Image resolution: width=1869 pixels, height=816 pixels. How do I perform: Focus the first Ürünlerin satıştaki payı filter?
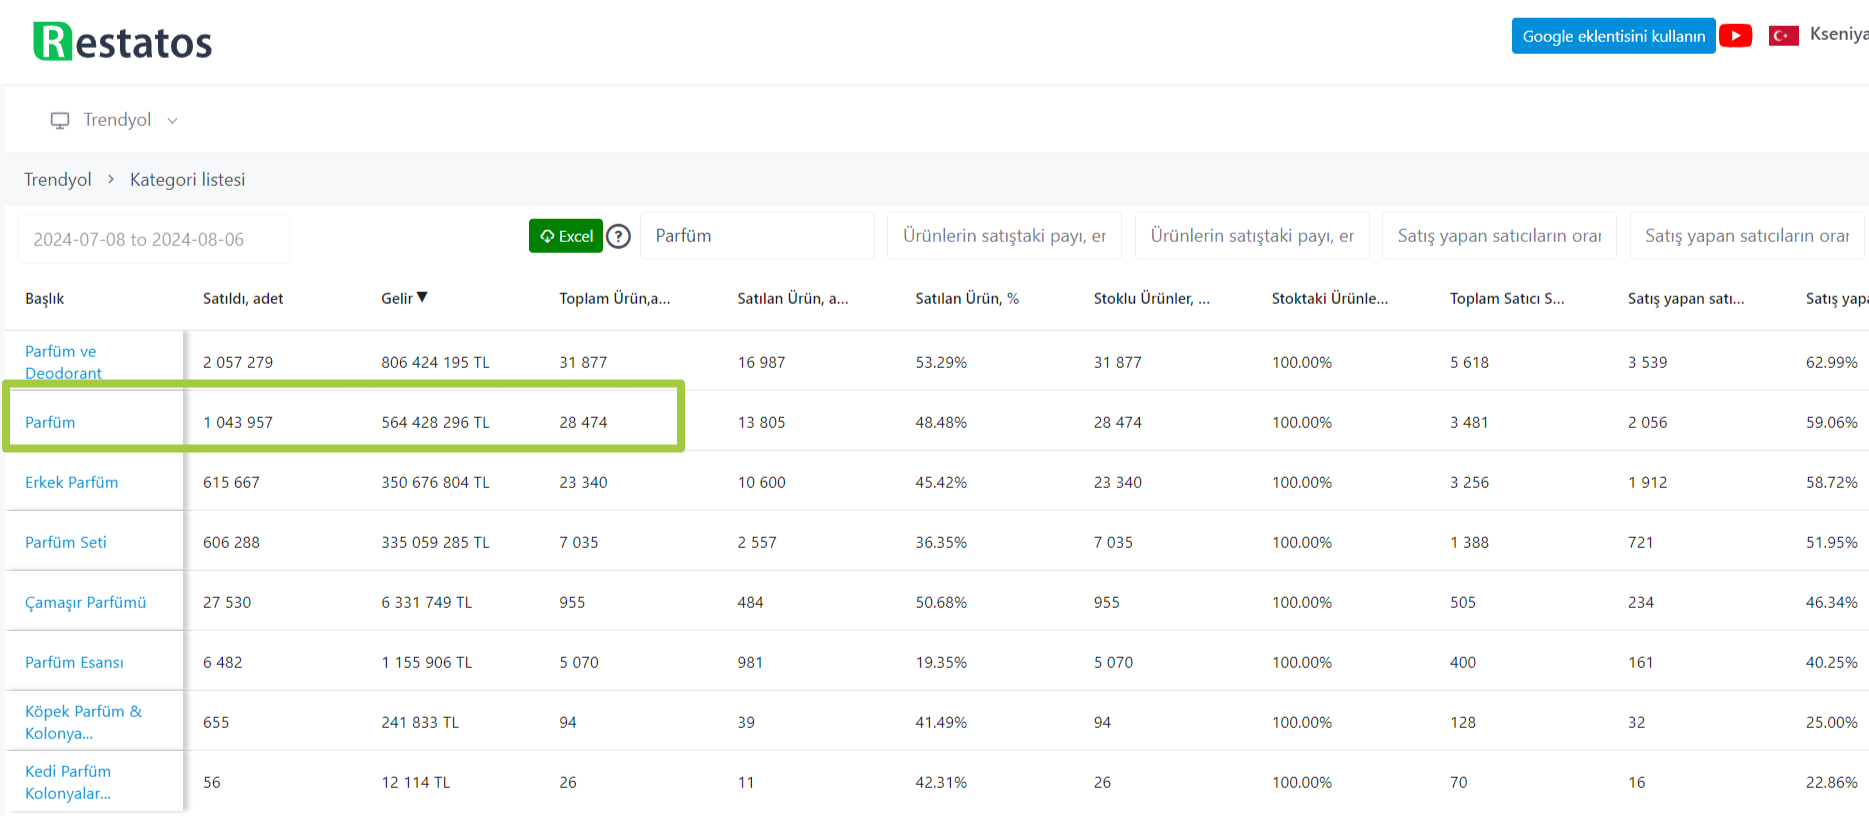1004,236
